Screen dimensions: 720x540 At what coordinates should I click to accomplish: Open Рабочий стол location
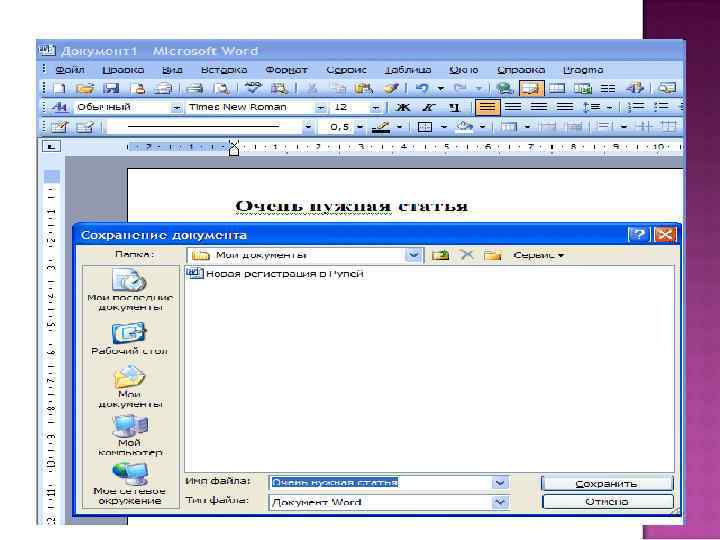tap(129, 339)
